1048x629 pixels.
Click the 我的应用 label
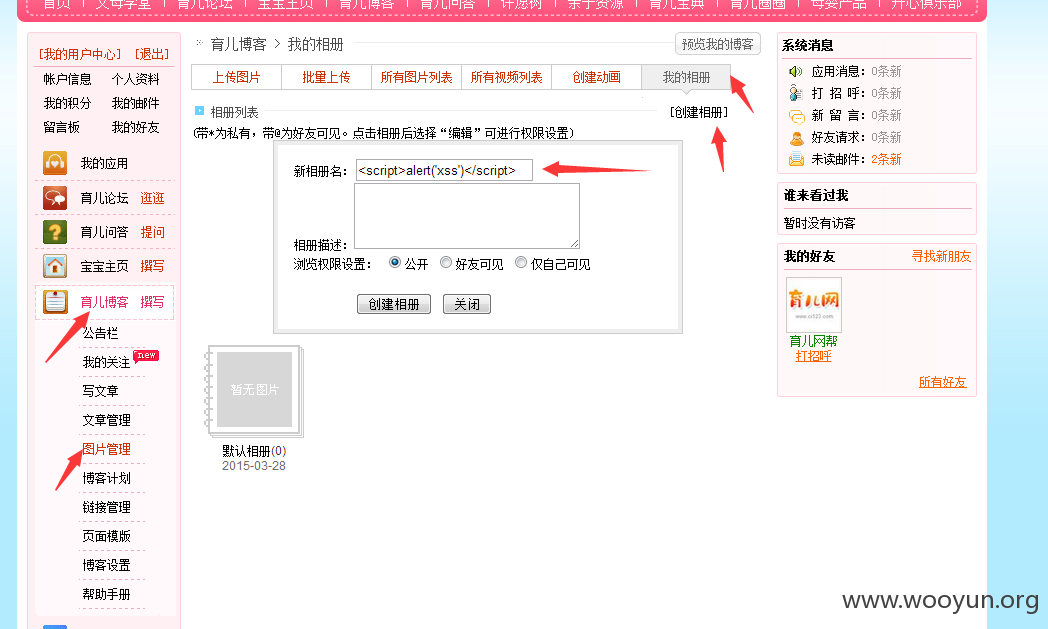coord(104,163)
